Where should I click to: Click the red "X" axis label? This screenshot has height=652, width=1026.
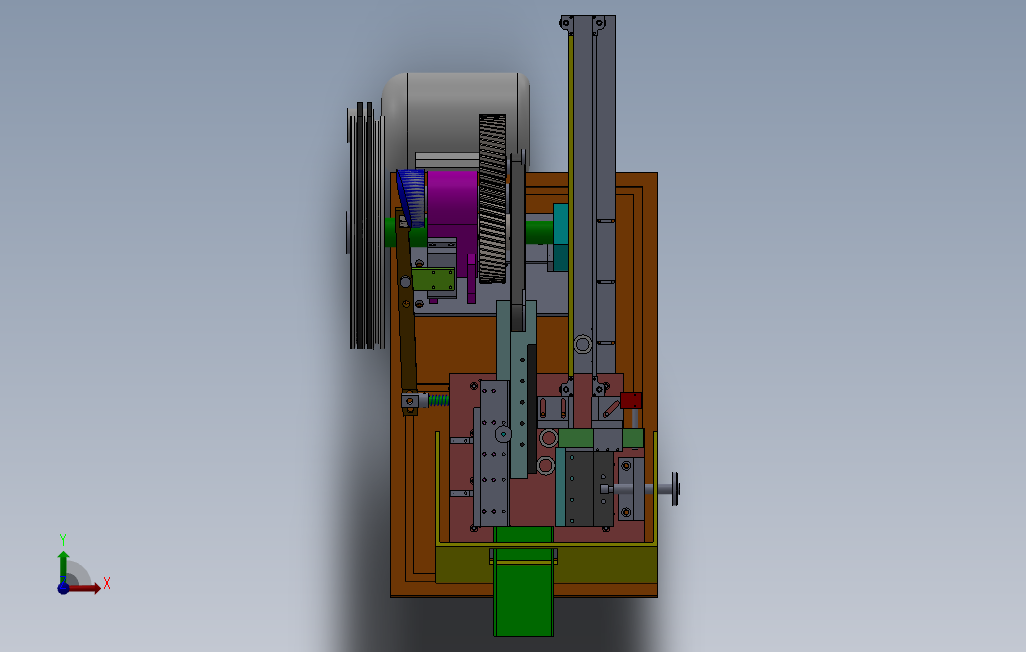click(x=107, y=583)
